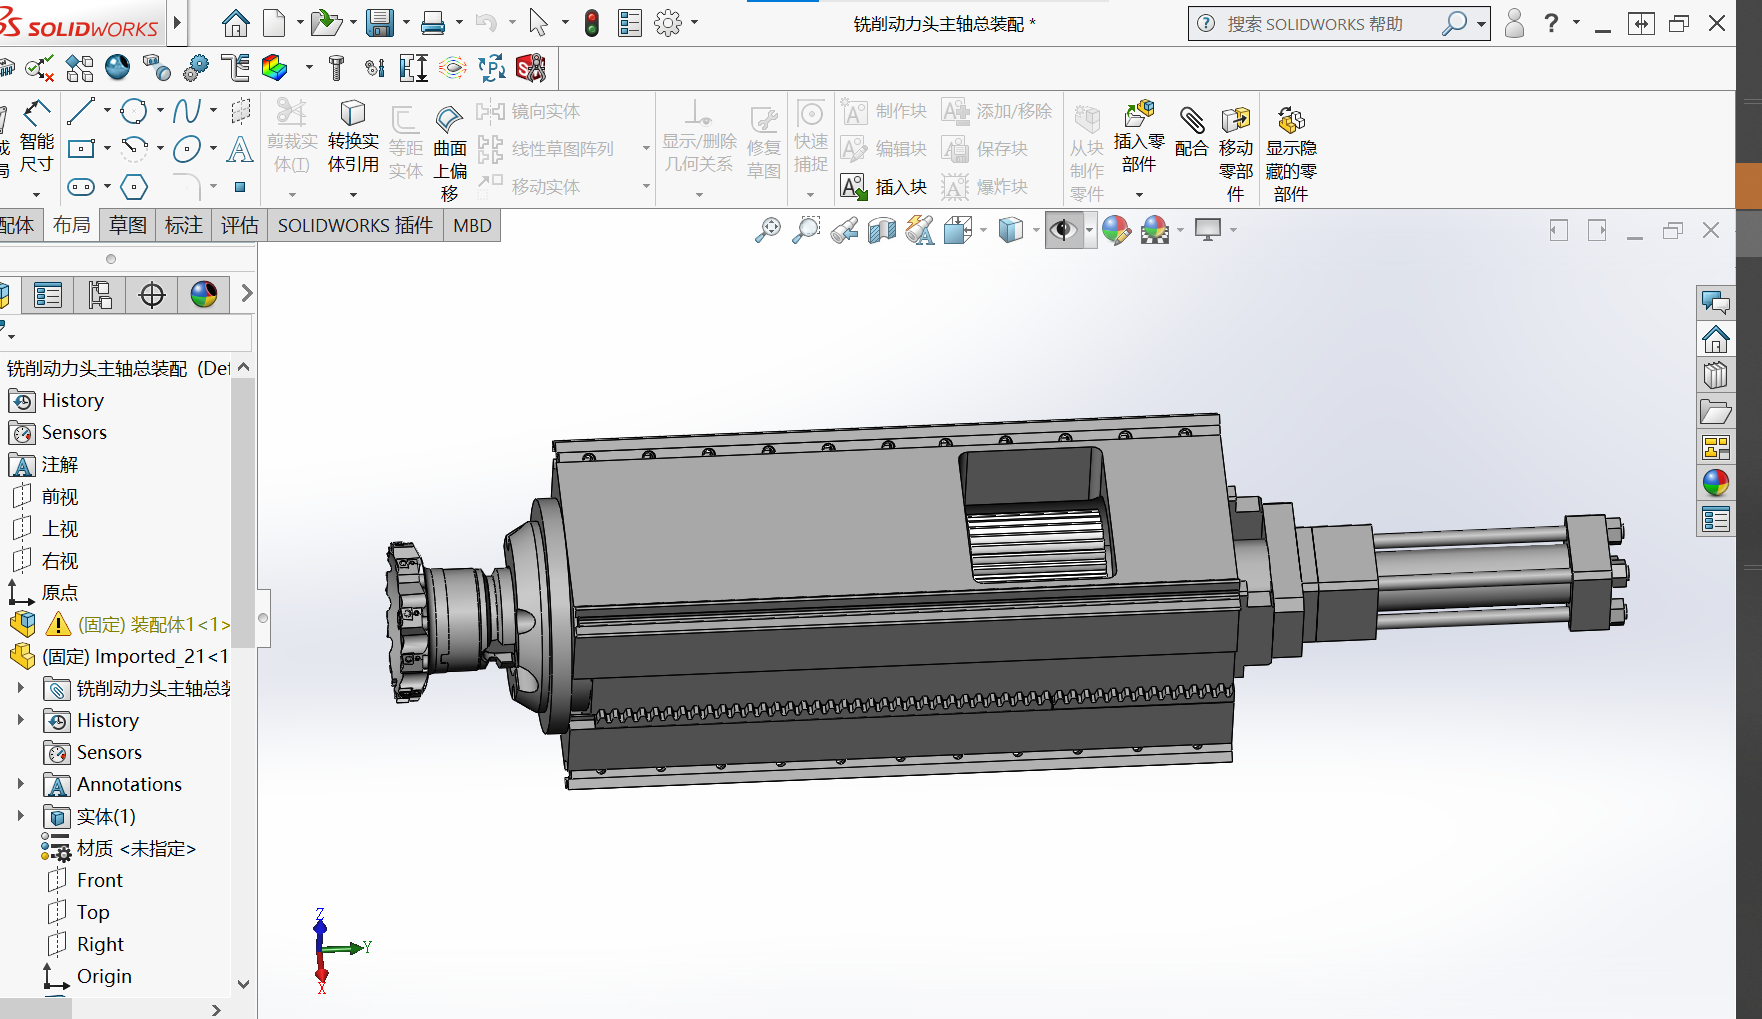This screenshot has height=1019, width=1762.
Task: Select (固定) 装配体1 component
Action: coord(154,625)
